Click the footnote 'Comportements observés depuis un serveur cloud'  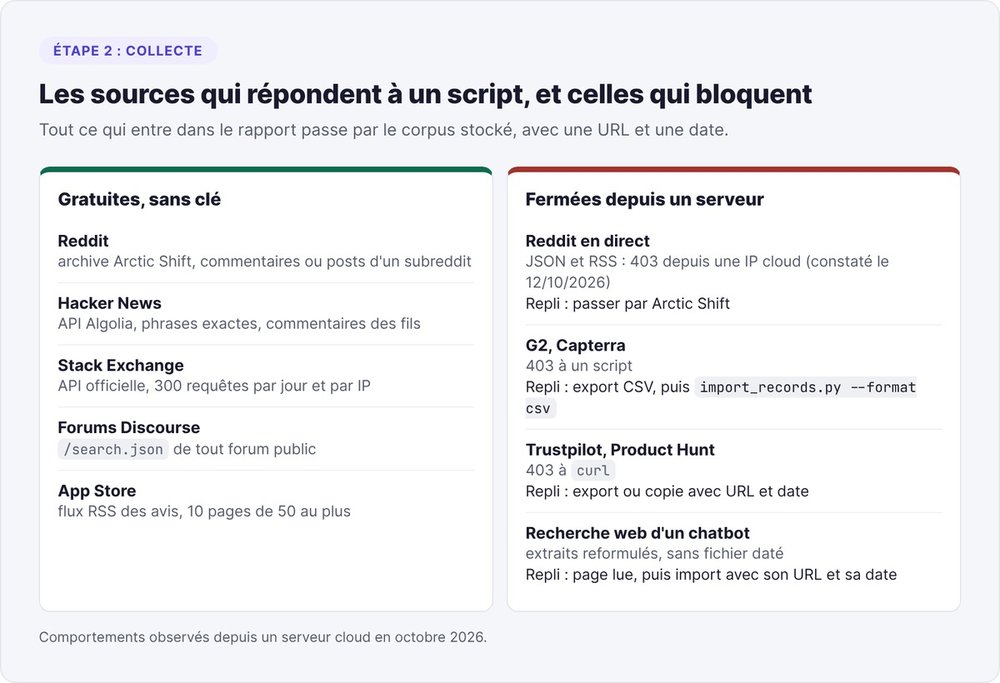(x=263, y=636)
